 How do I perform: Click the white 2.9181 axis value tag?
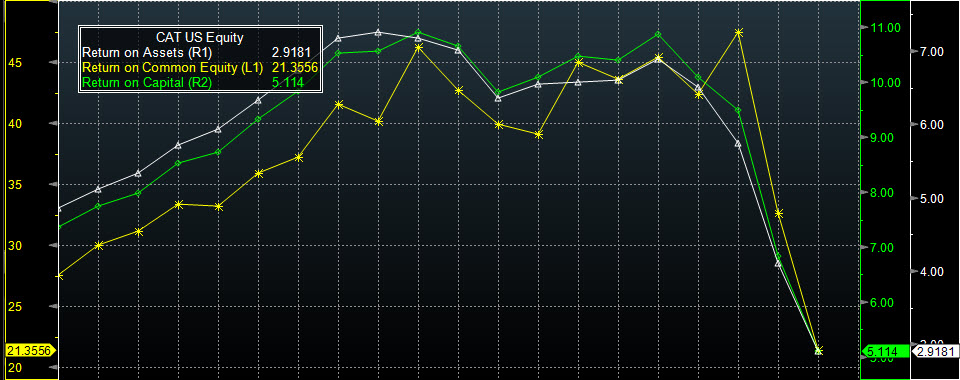[934, 351]
